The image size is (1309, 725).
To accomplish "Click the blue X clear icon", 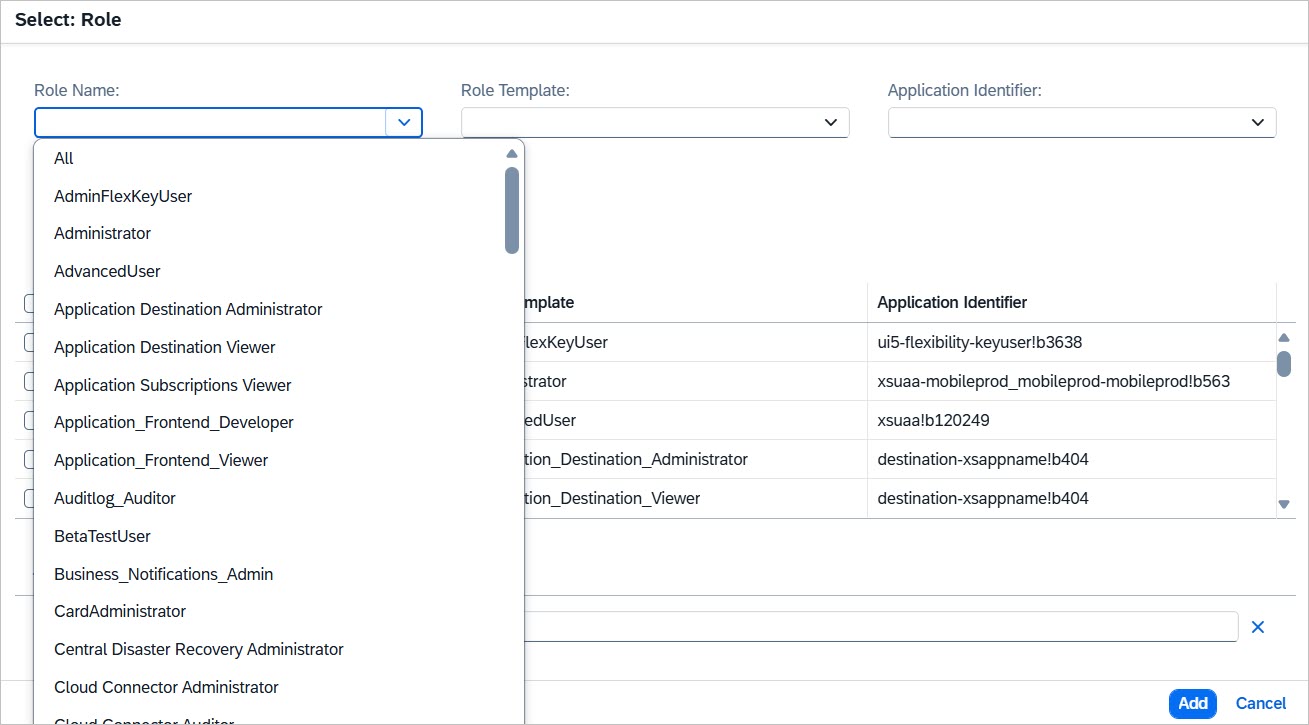I will (1258, 627).
